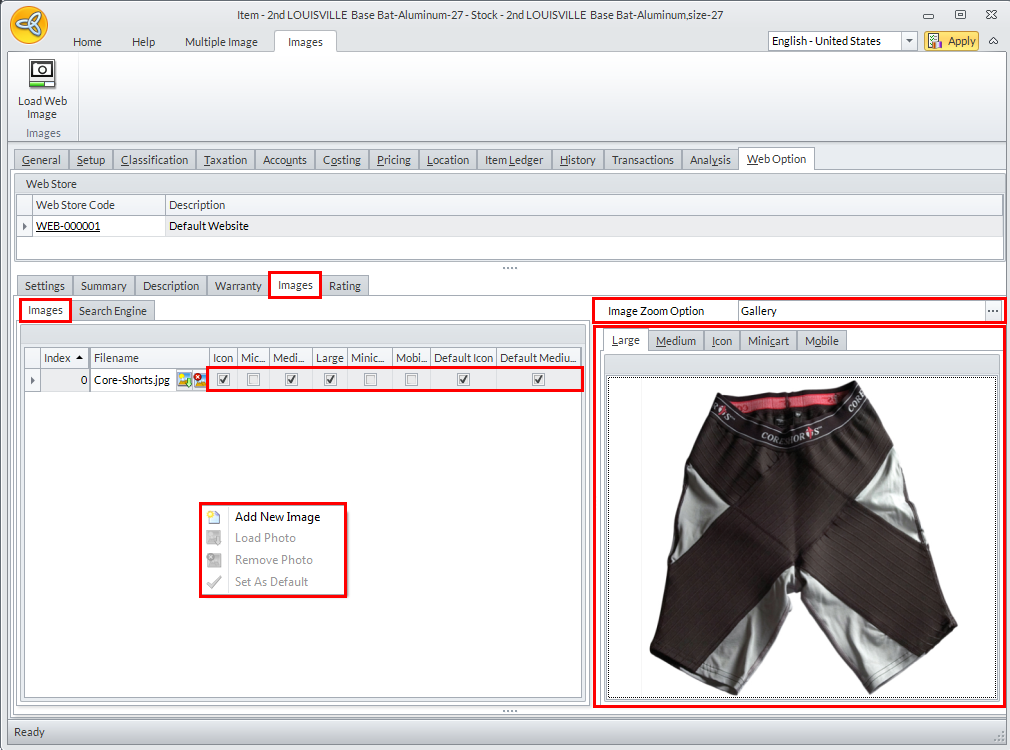Viewport: 1010px width, 750px height.
Task: Toggle the Default Icon checkbox
Action: click(463, 380)
